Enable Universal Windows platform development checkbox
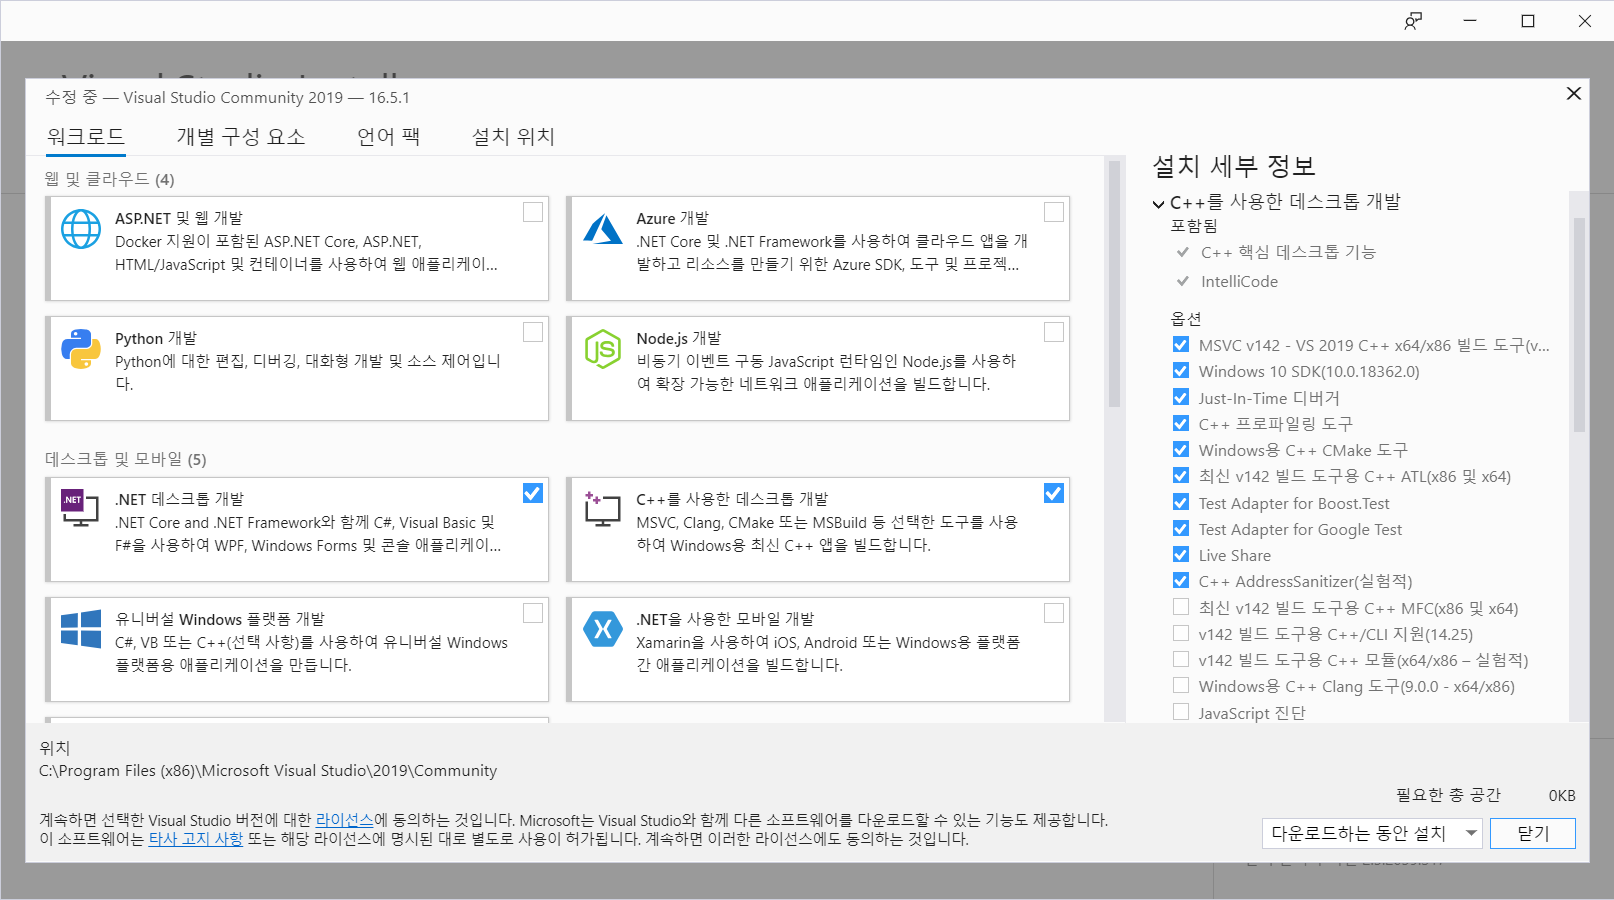Screen dimensions: 1614x900 [533, 613]
